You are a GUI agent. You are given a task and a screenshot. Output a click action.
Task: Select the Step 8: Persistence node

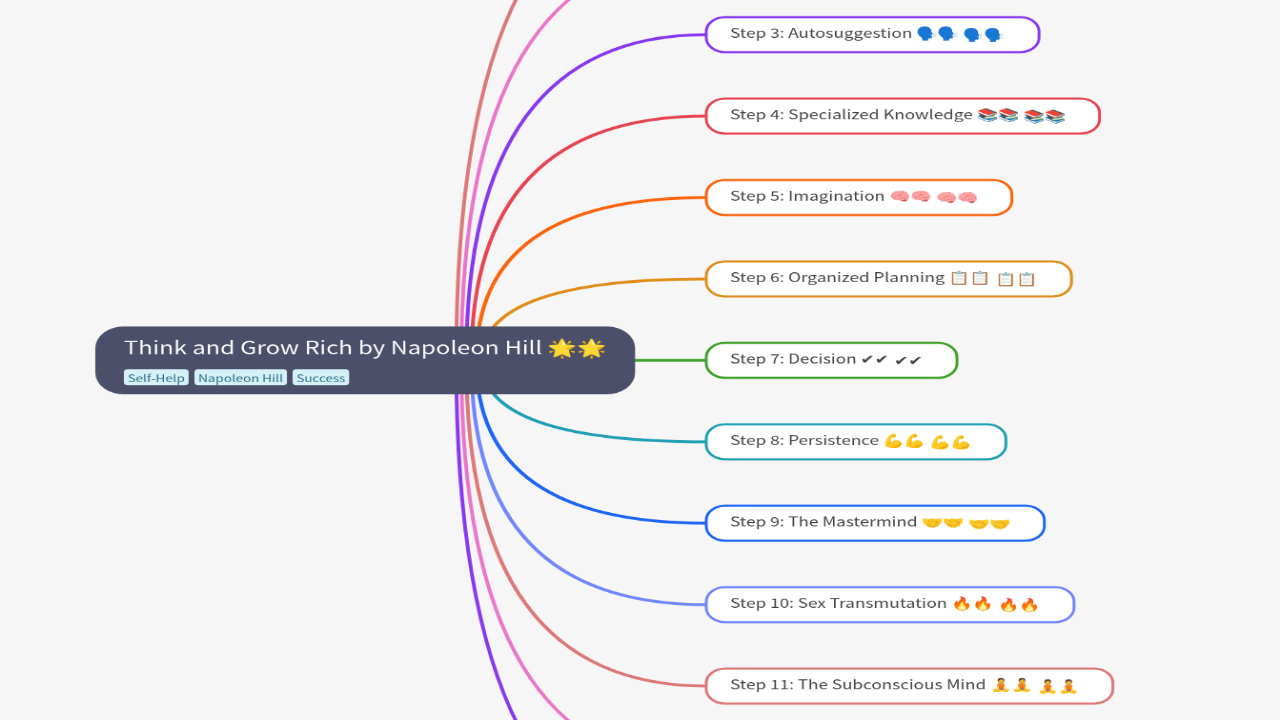(855, 442)
